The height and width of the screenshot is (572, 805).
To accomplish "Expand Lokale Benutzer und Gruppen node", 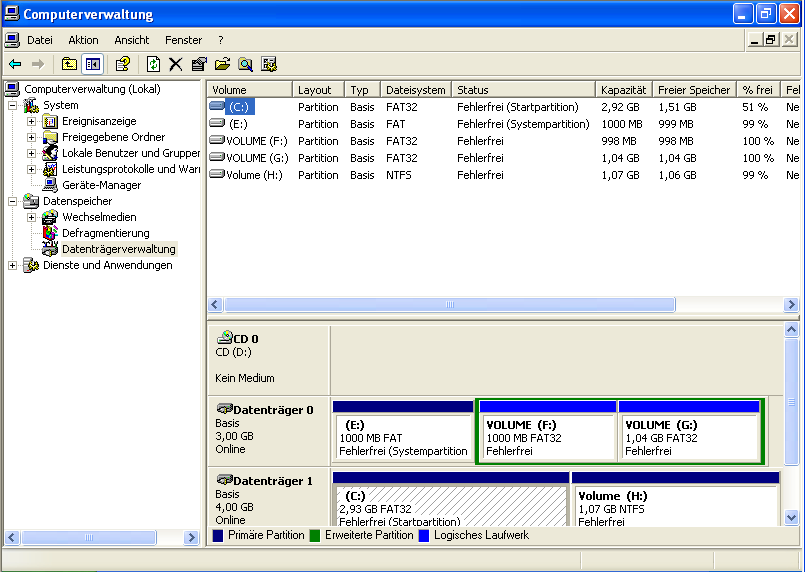I will click(x=31, y=153).
